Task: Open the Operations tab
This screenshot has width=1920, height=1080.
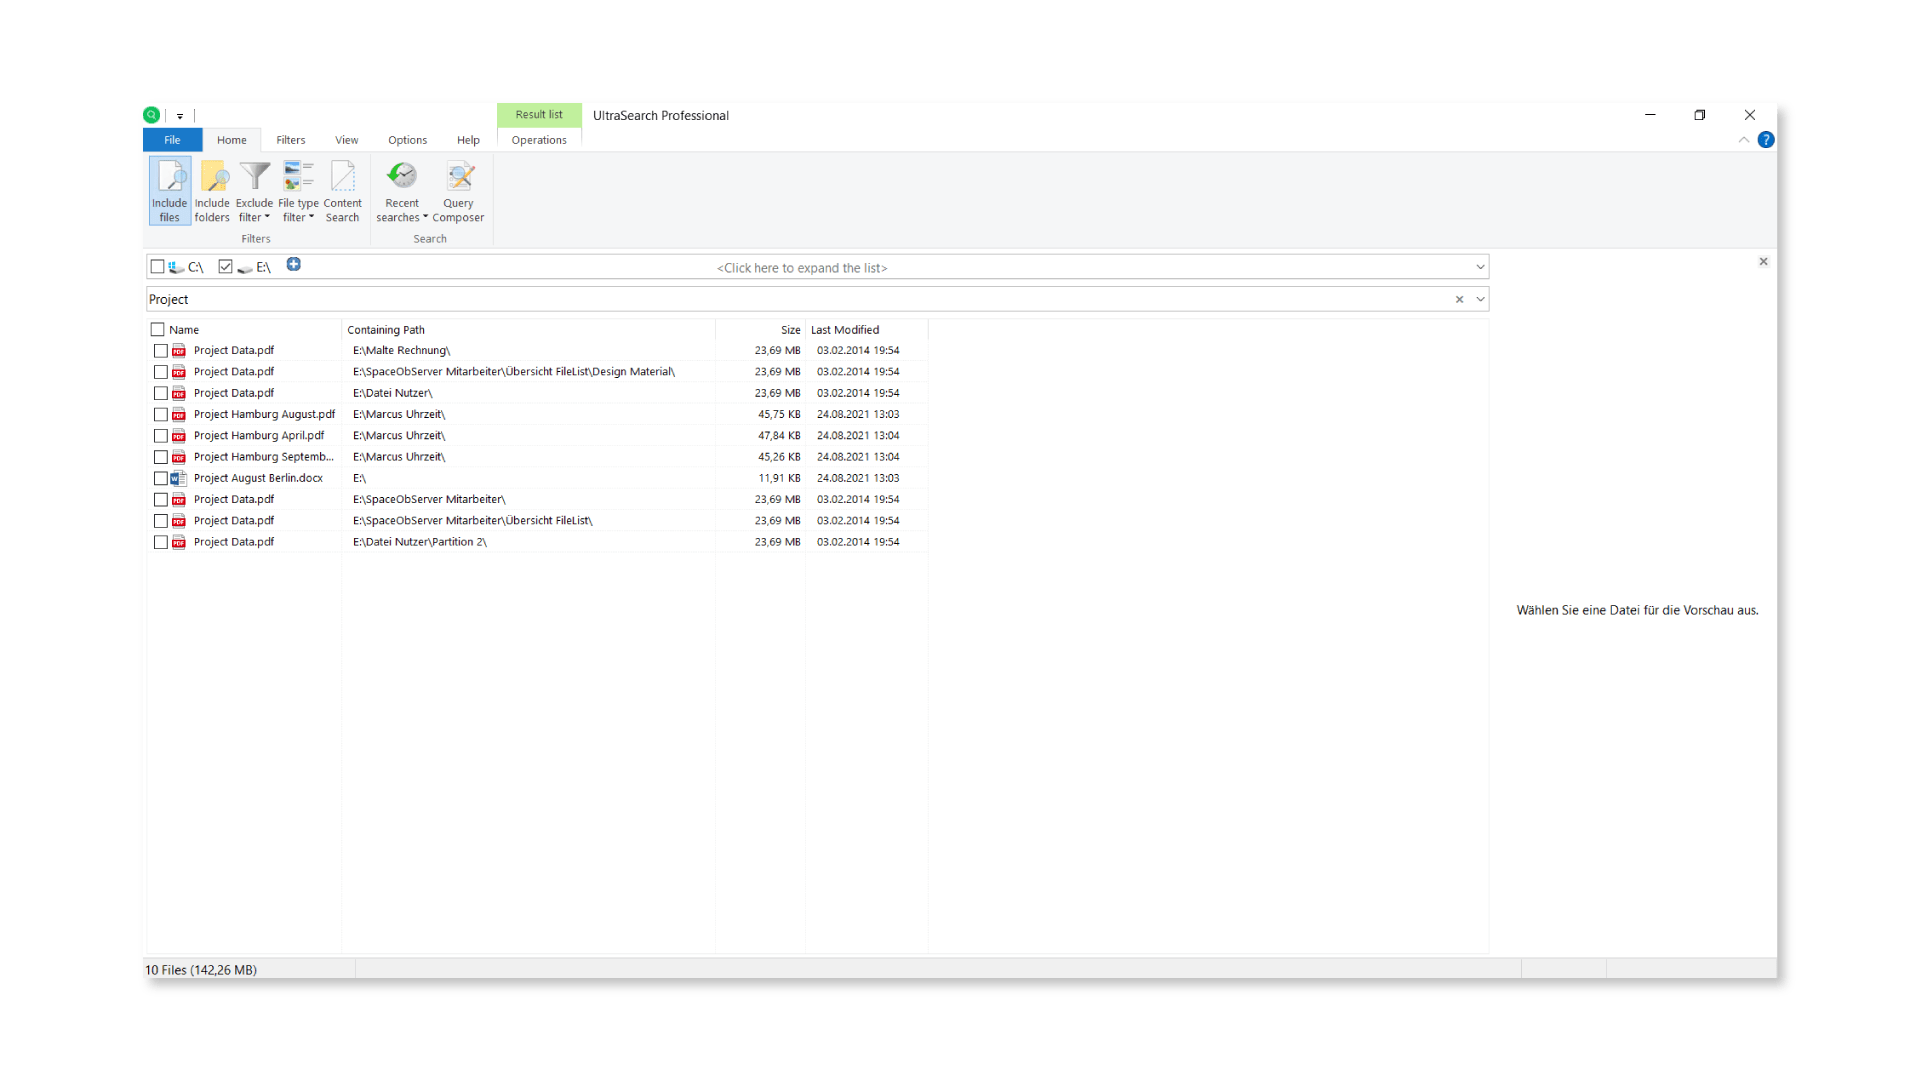Action: 539,140
